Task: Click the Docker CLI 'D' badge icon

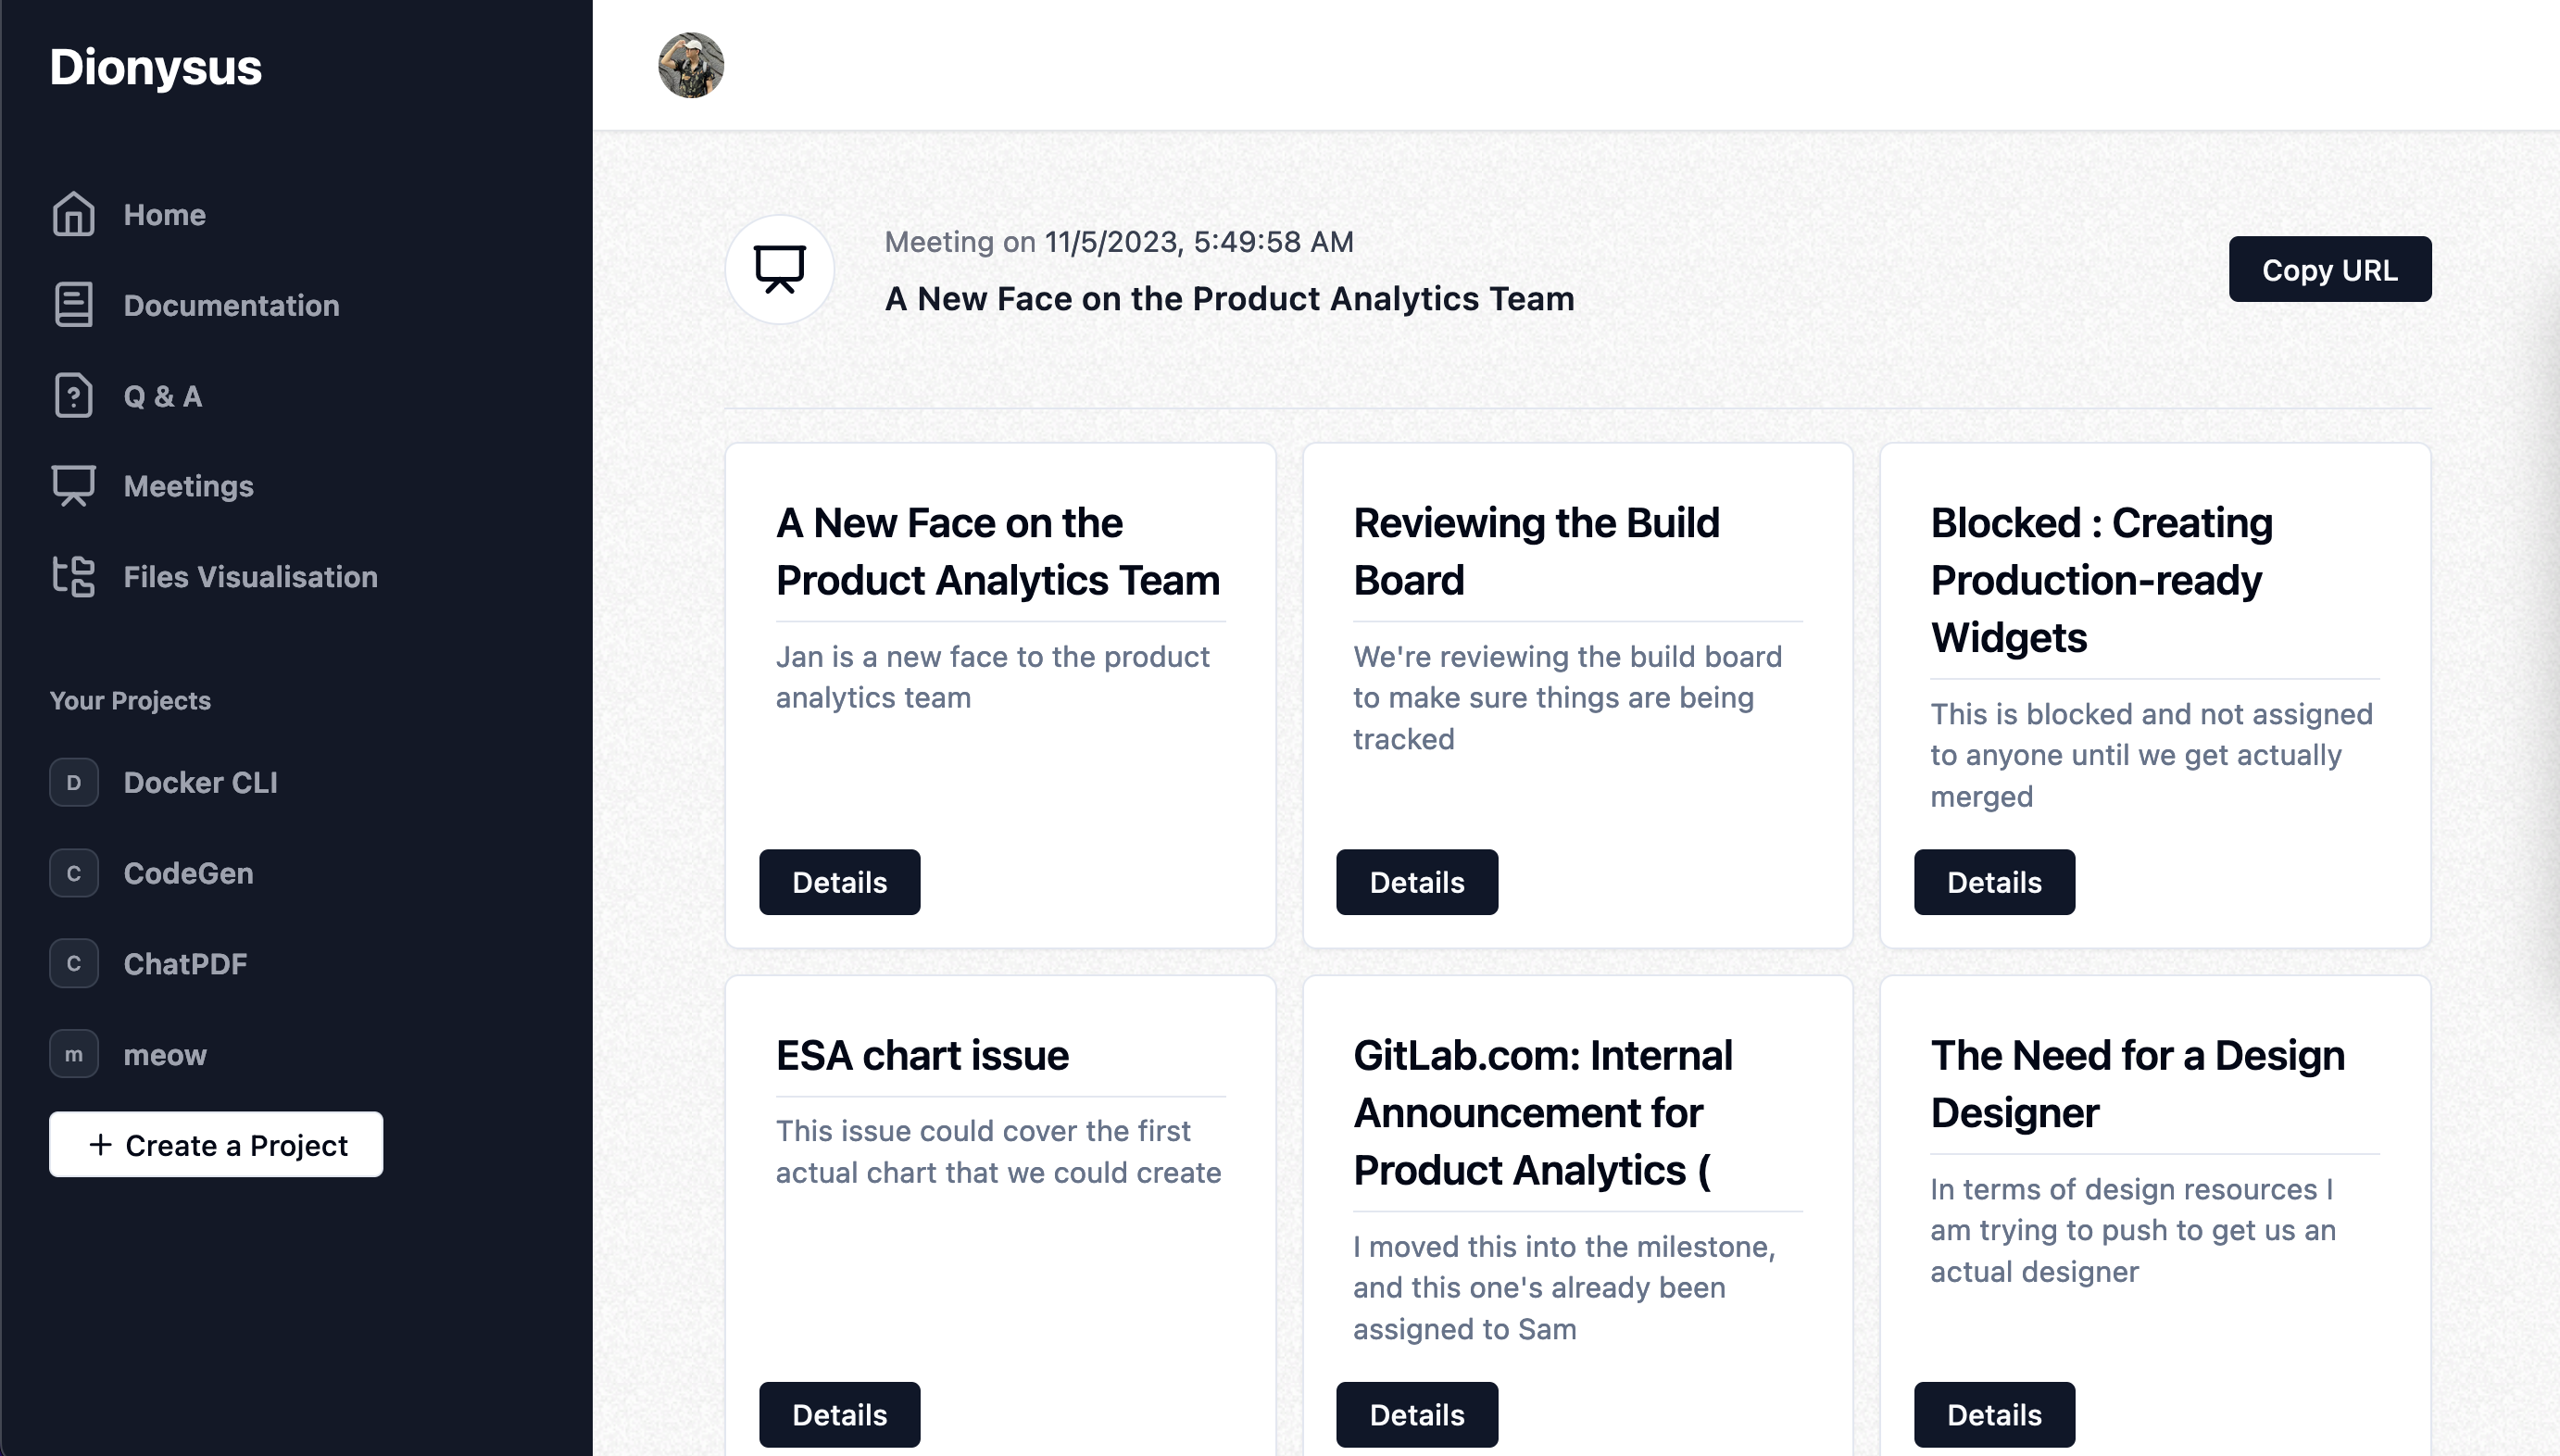Action: point(73,782)
